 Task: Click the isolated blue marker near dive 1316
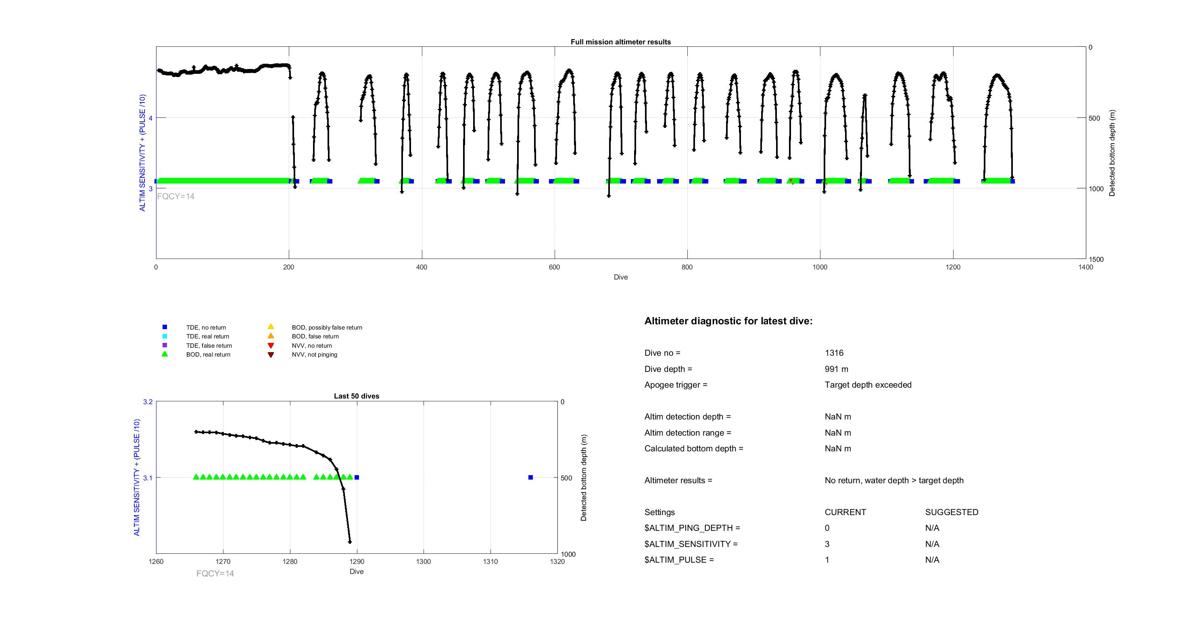[530, 477]
